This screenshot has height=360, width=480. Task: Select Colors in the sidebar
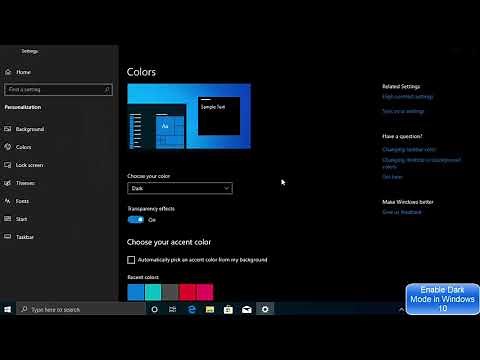click(18, 147)
